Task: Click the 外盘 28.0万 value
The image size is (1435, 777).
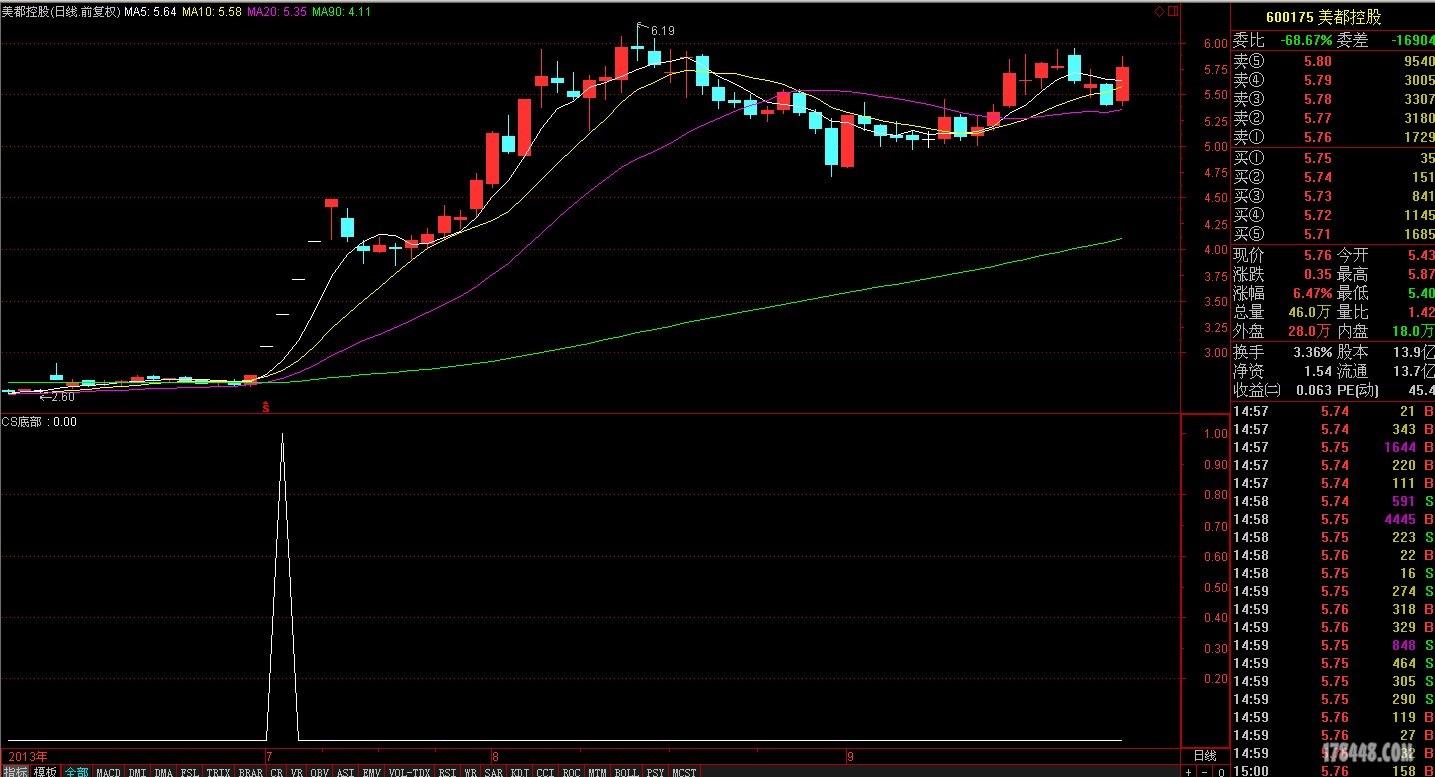Action: pos(1311,332)
